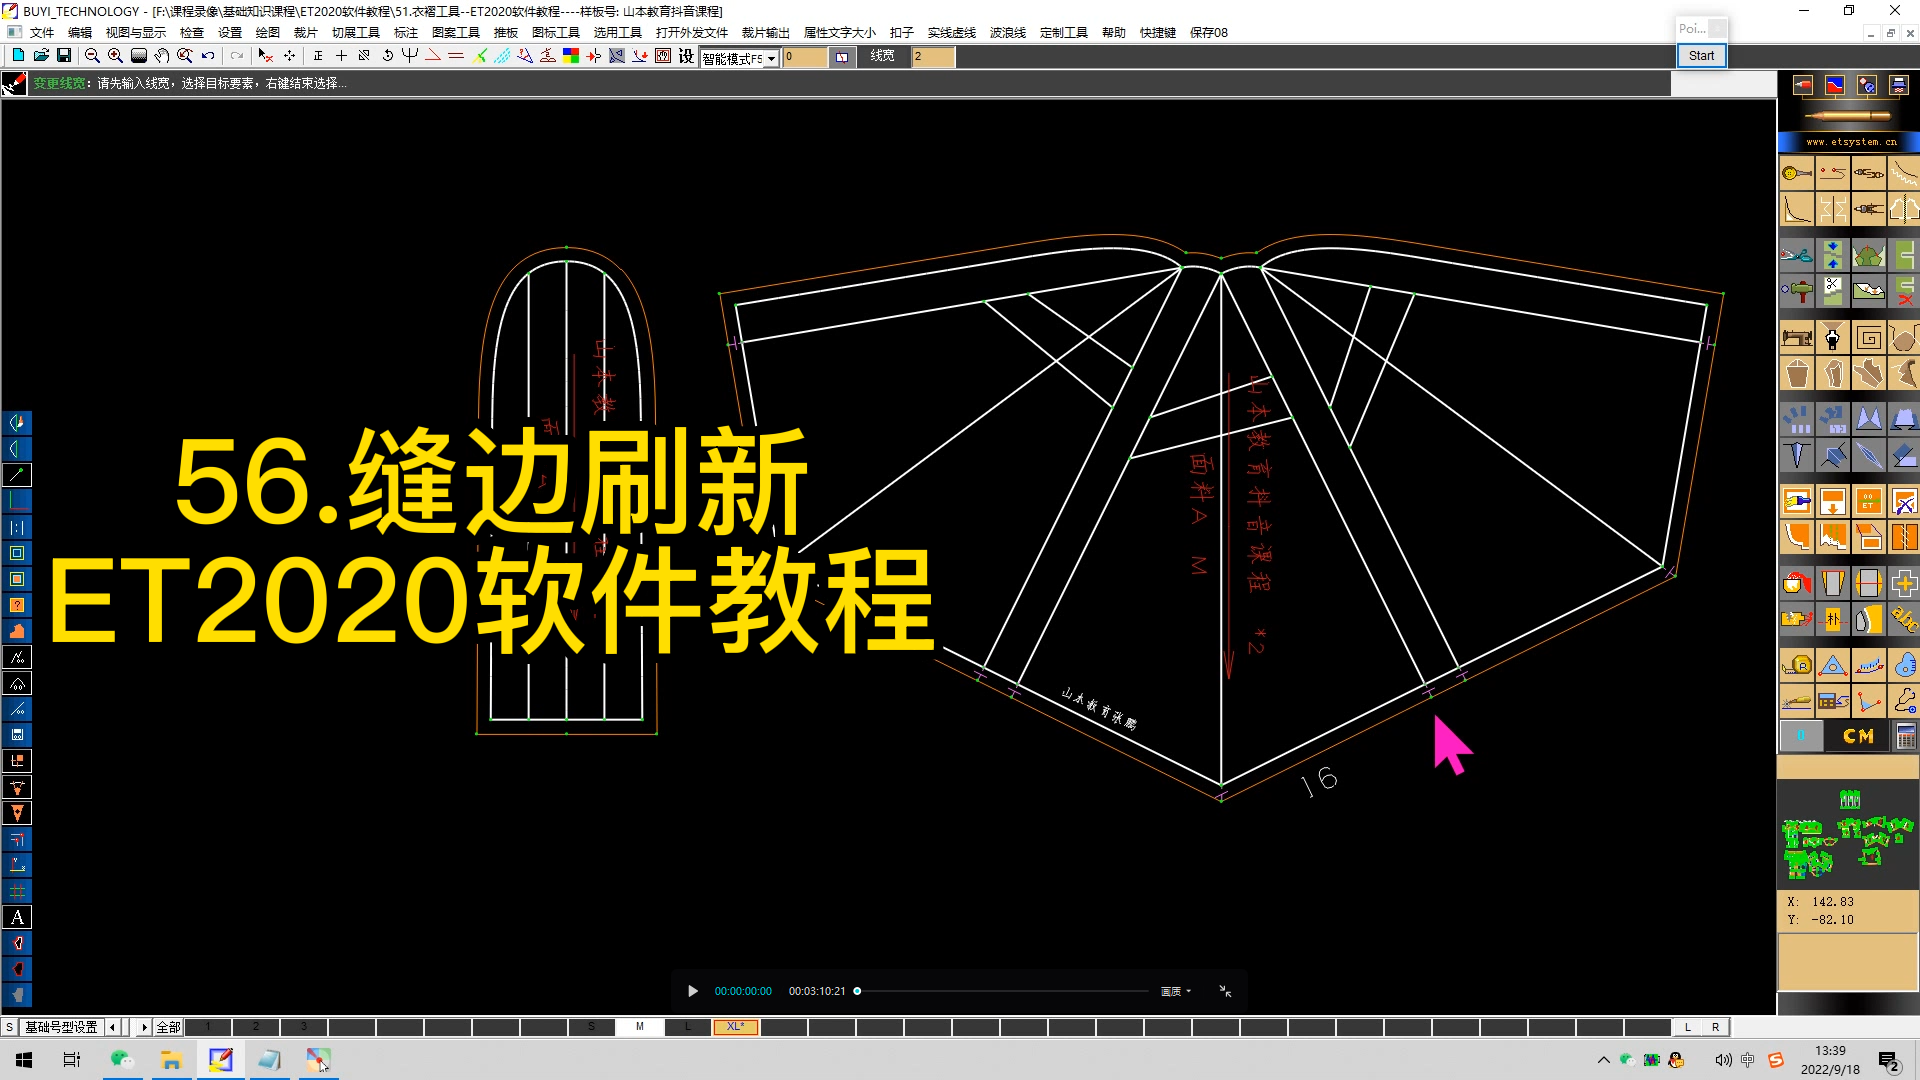The image size is (1920, 1080).
Task: Click the left arrow next to 基础号型设置
Action: pos(112,1027)
